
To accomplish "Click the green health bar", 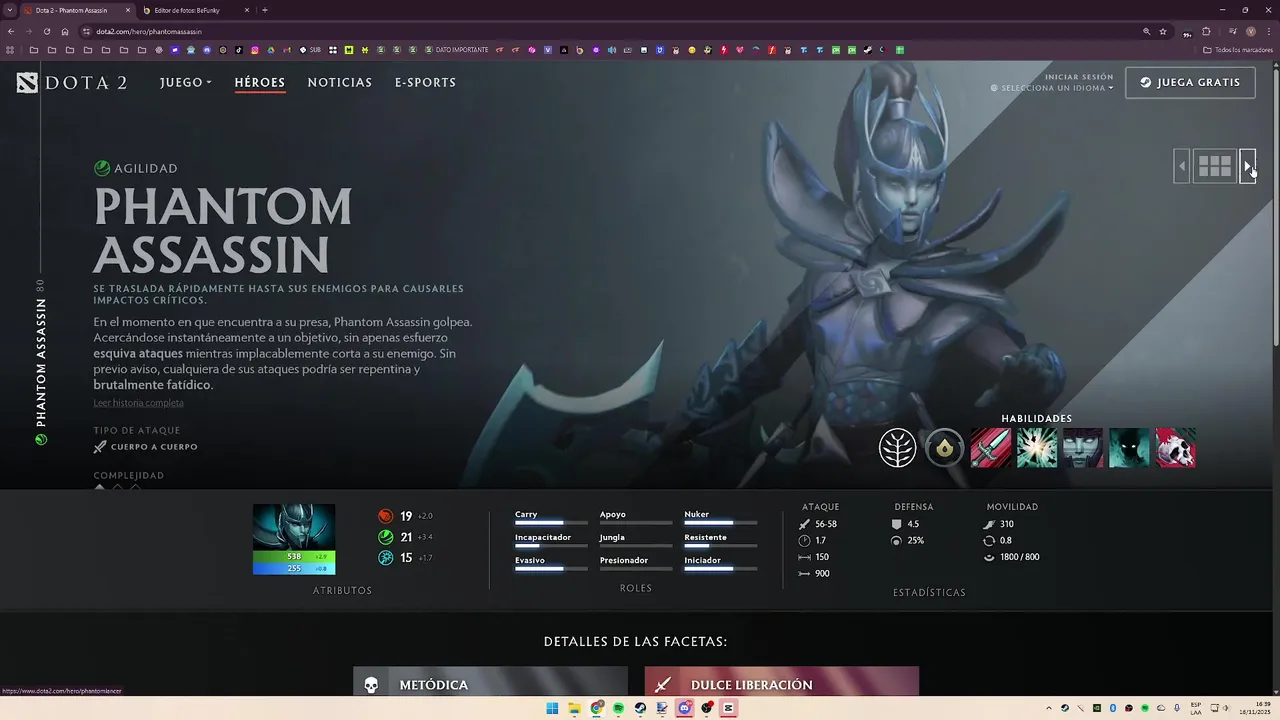I will (x=294, y=556).
